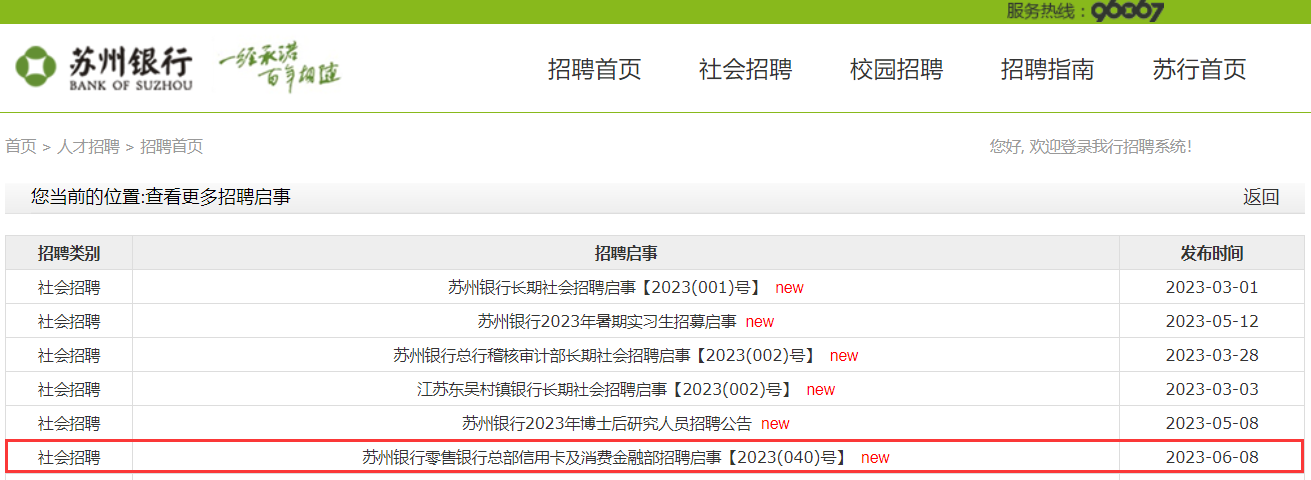Screen dimensions: 1311x480
Task: Click the 首页 breadcrumb link
Action: coord(21,146)
